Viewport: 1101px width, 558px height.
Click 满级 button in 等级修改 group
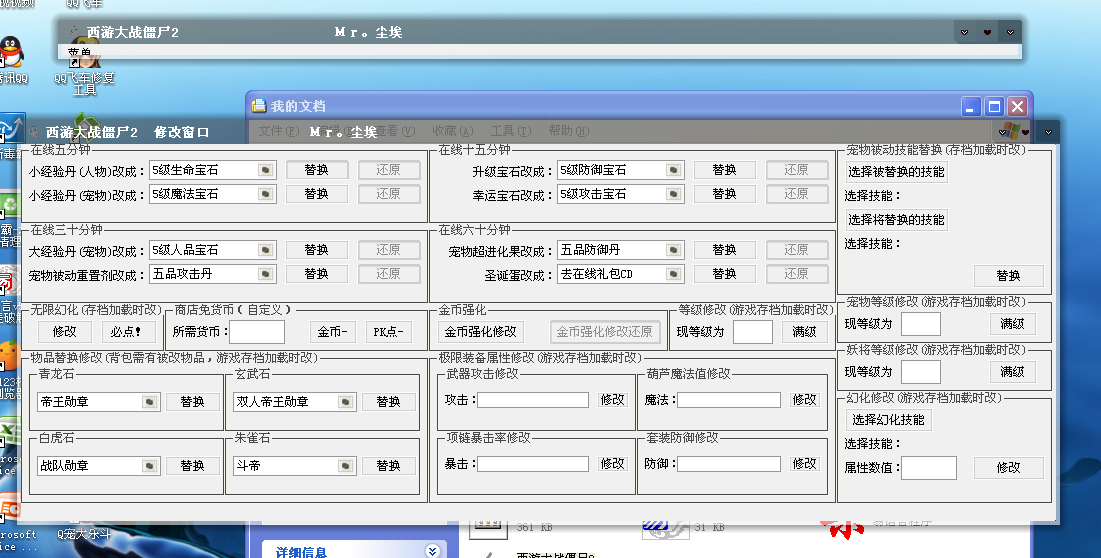tap(805, 331)
